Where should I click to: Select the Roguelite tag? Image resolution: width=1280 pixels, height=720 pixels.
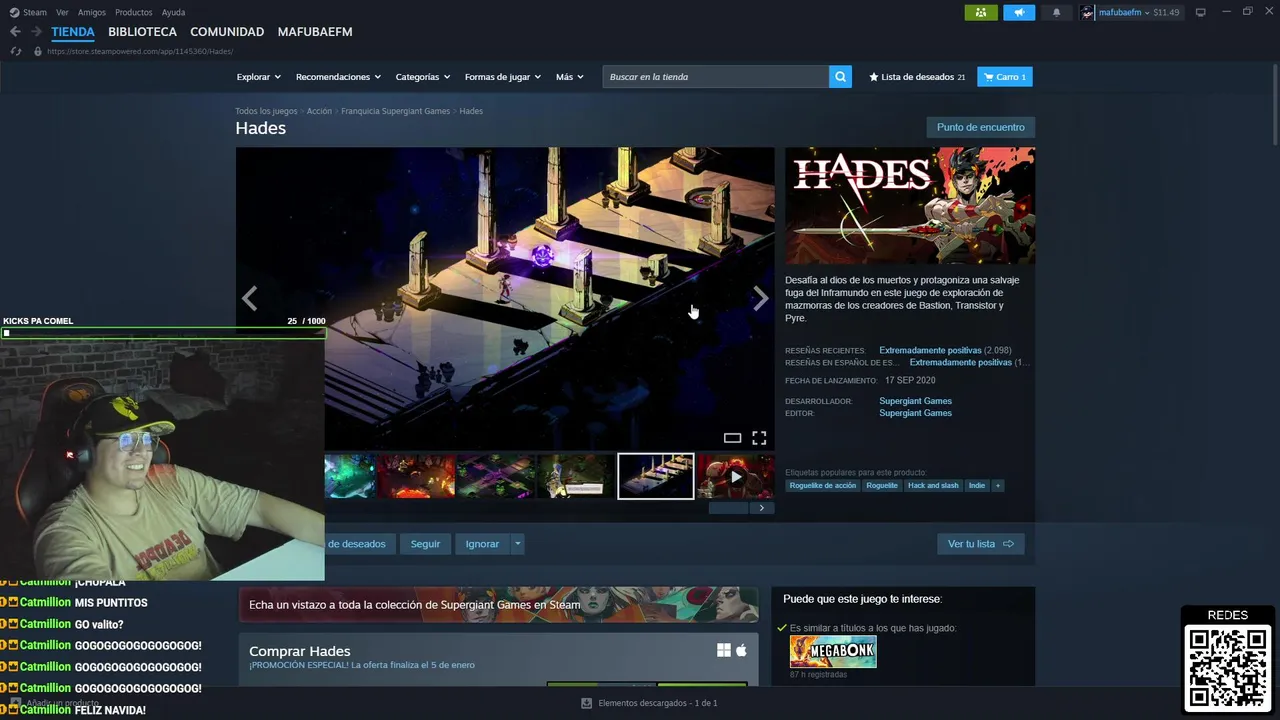882,486
